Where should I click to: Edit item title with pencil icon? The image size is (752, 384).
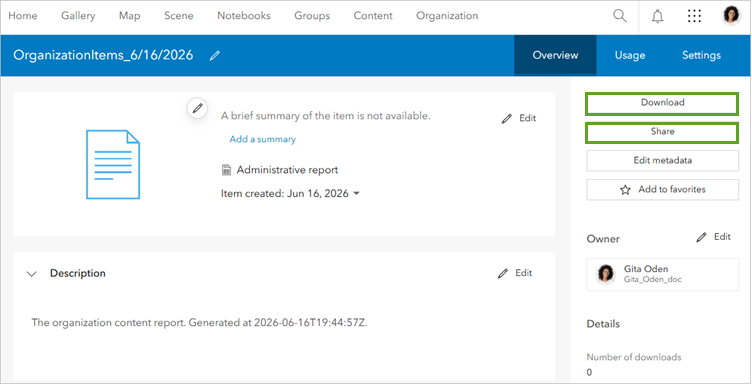point(215,56)
